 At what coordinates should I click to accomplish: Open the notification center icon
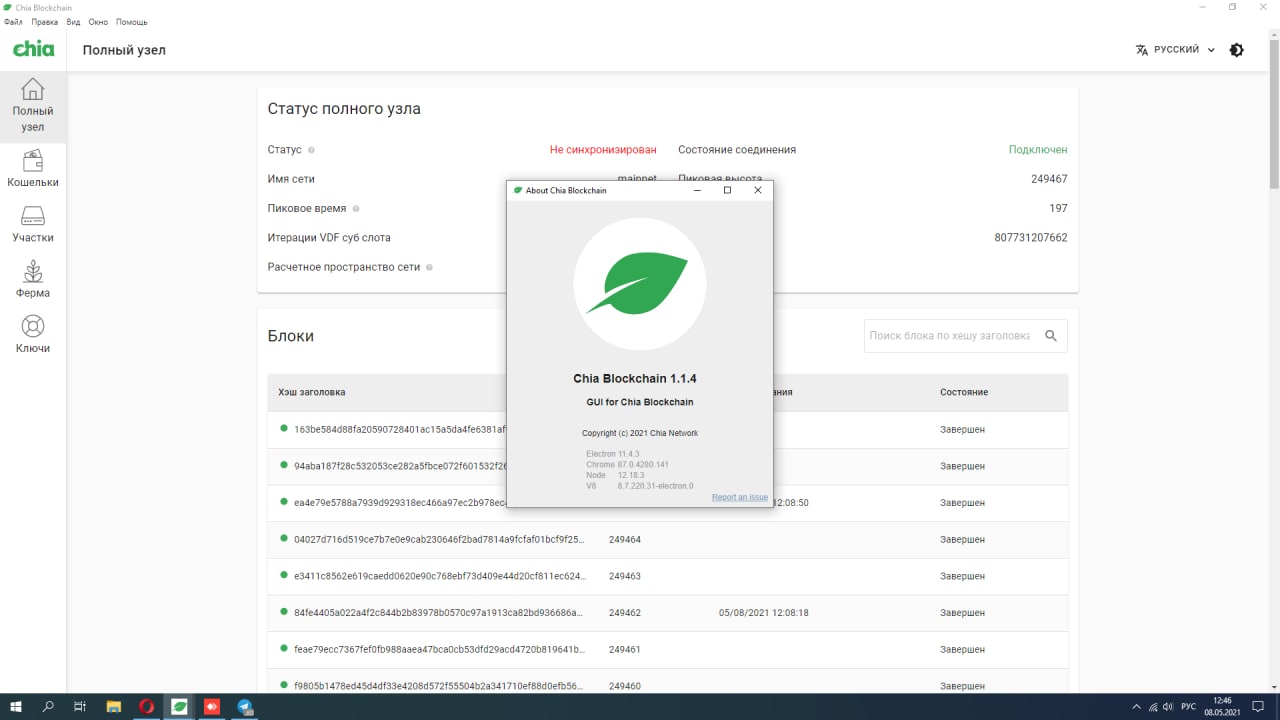[x=1260, y=707]
